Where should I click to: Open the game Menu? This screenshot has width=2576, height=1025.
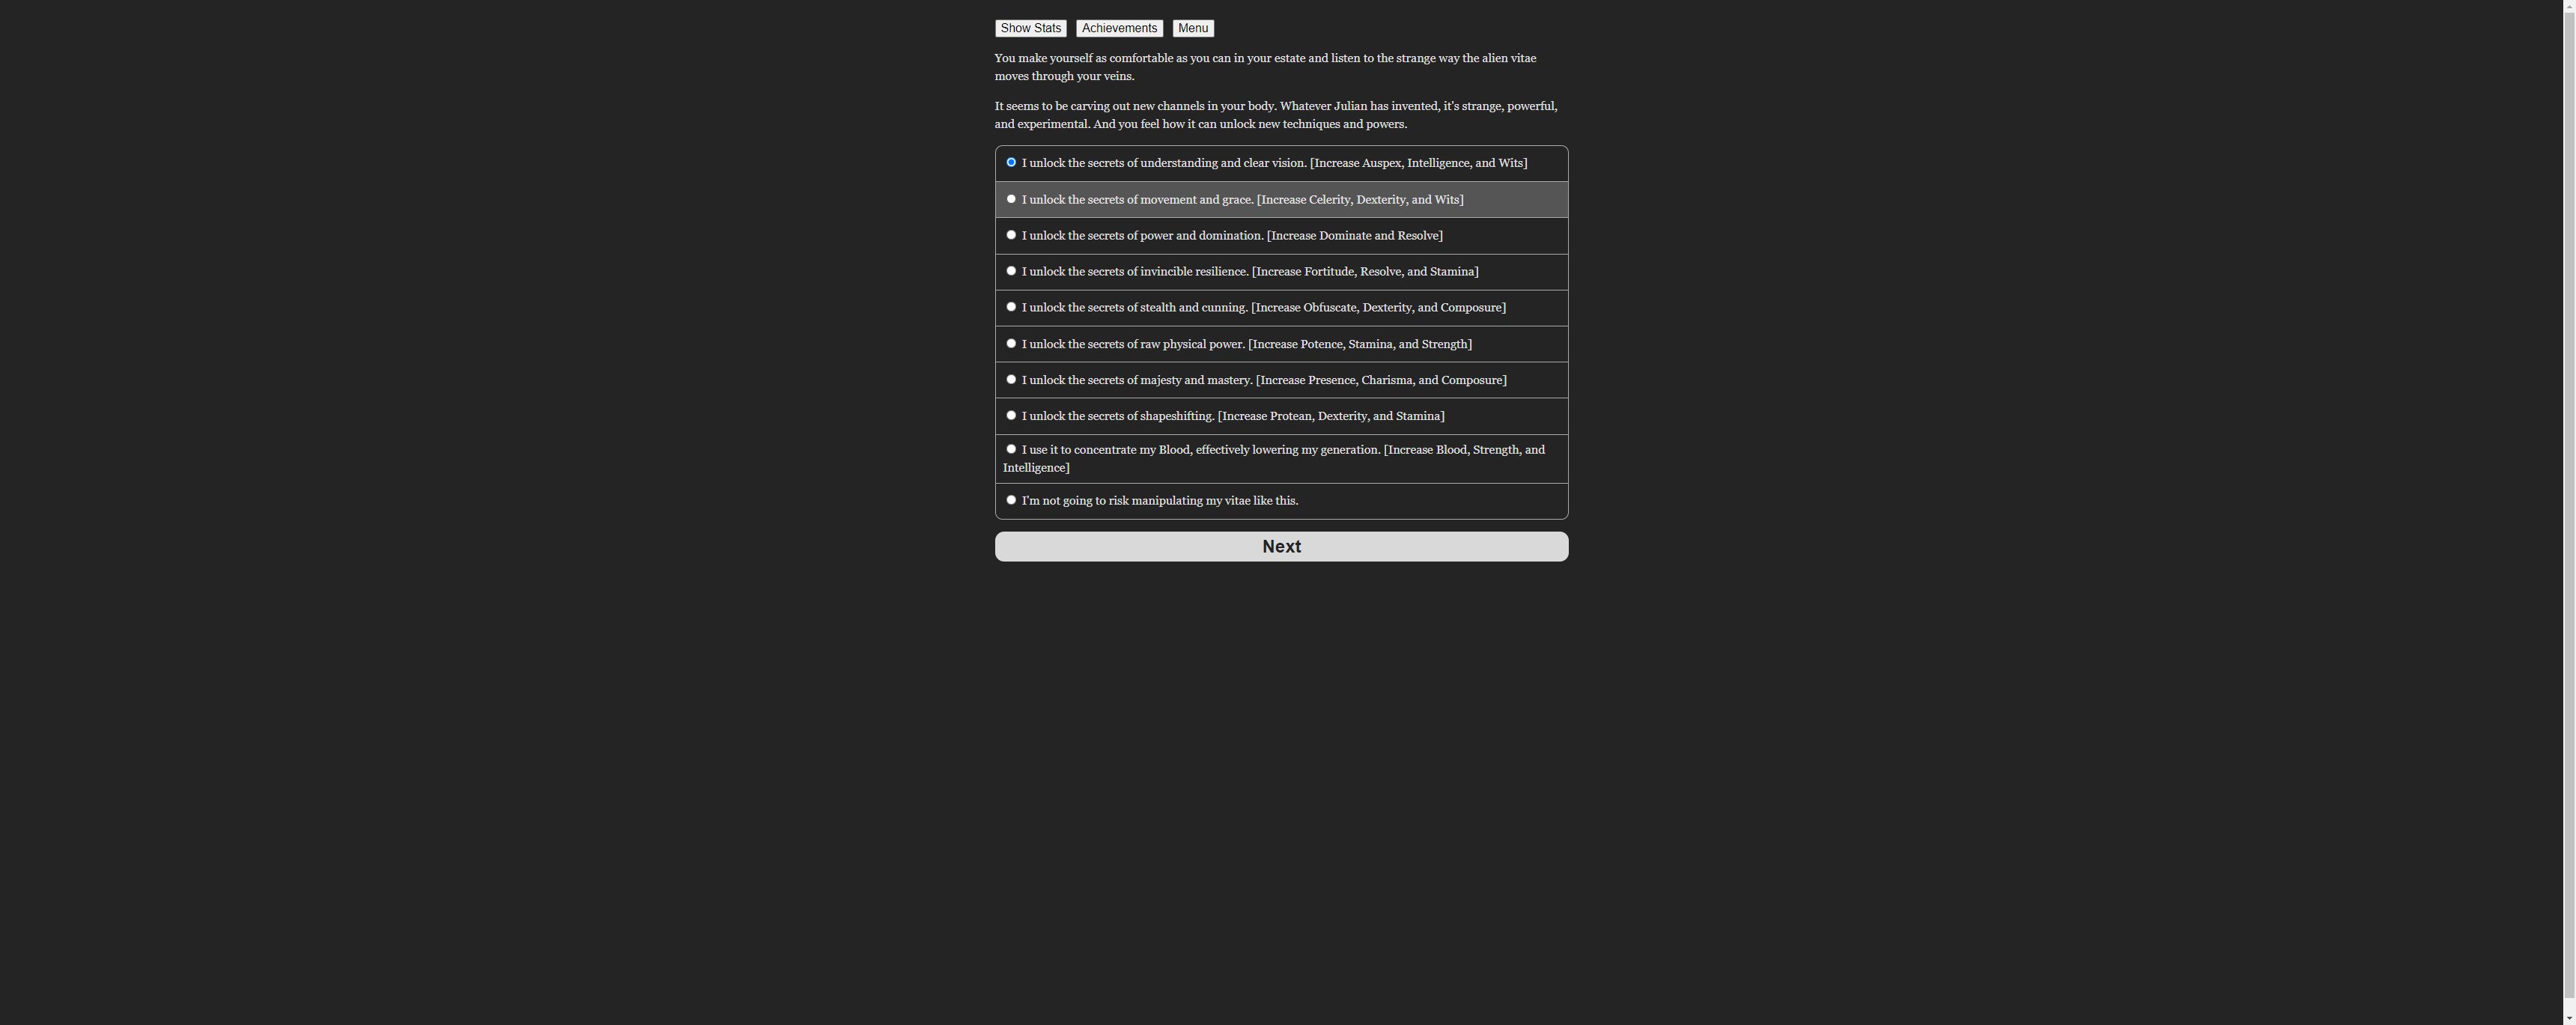point(1193,28)
